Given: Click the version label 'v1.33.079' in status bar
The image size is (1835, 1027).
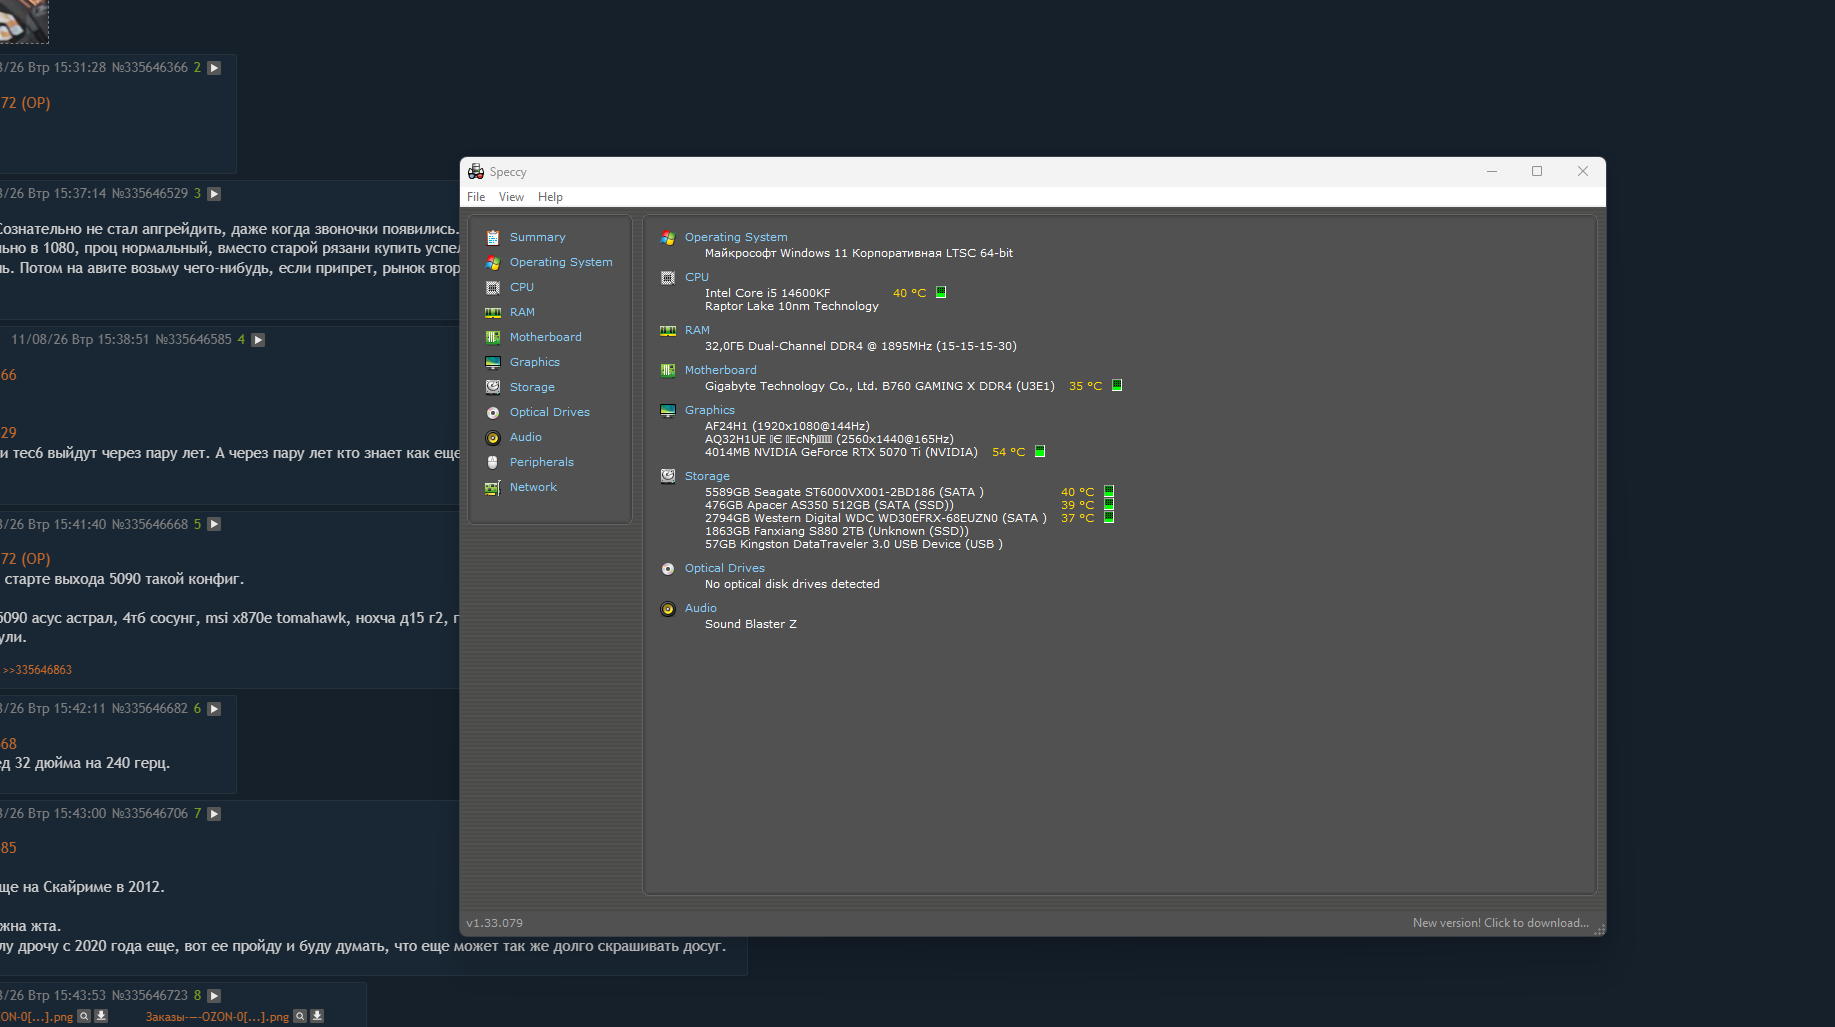Looking at the screenshot, I should coord(494,923).
